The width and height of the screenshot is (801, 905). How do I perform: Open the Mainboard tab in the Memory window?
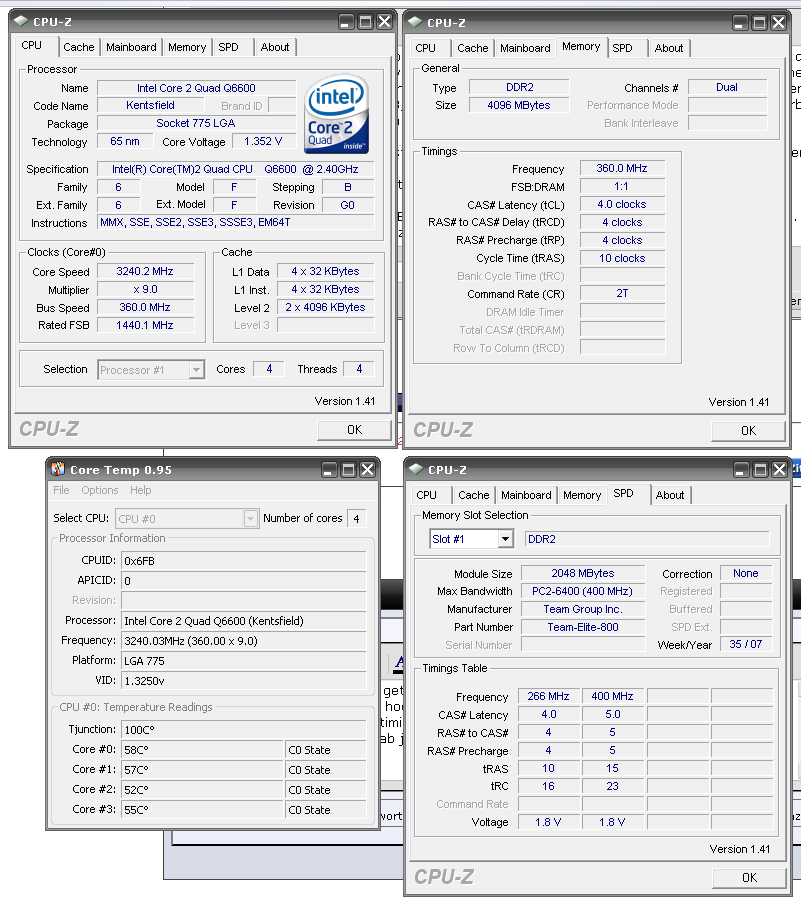tap(525, 48)
